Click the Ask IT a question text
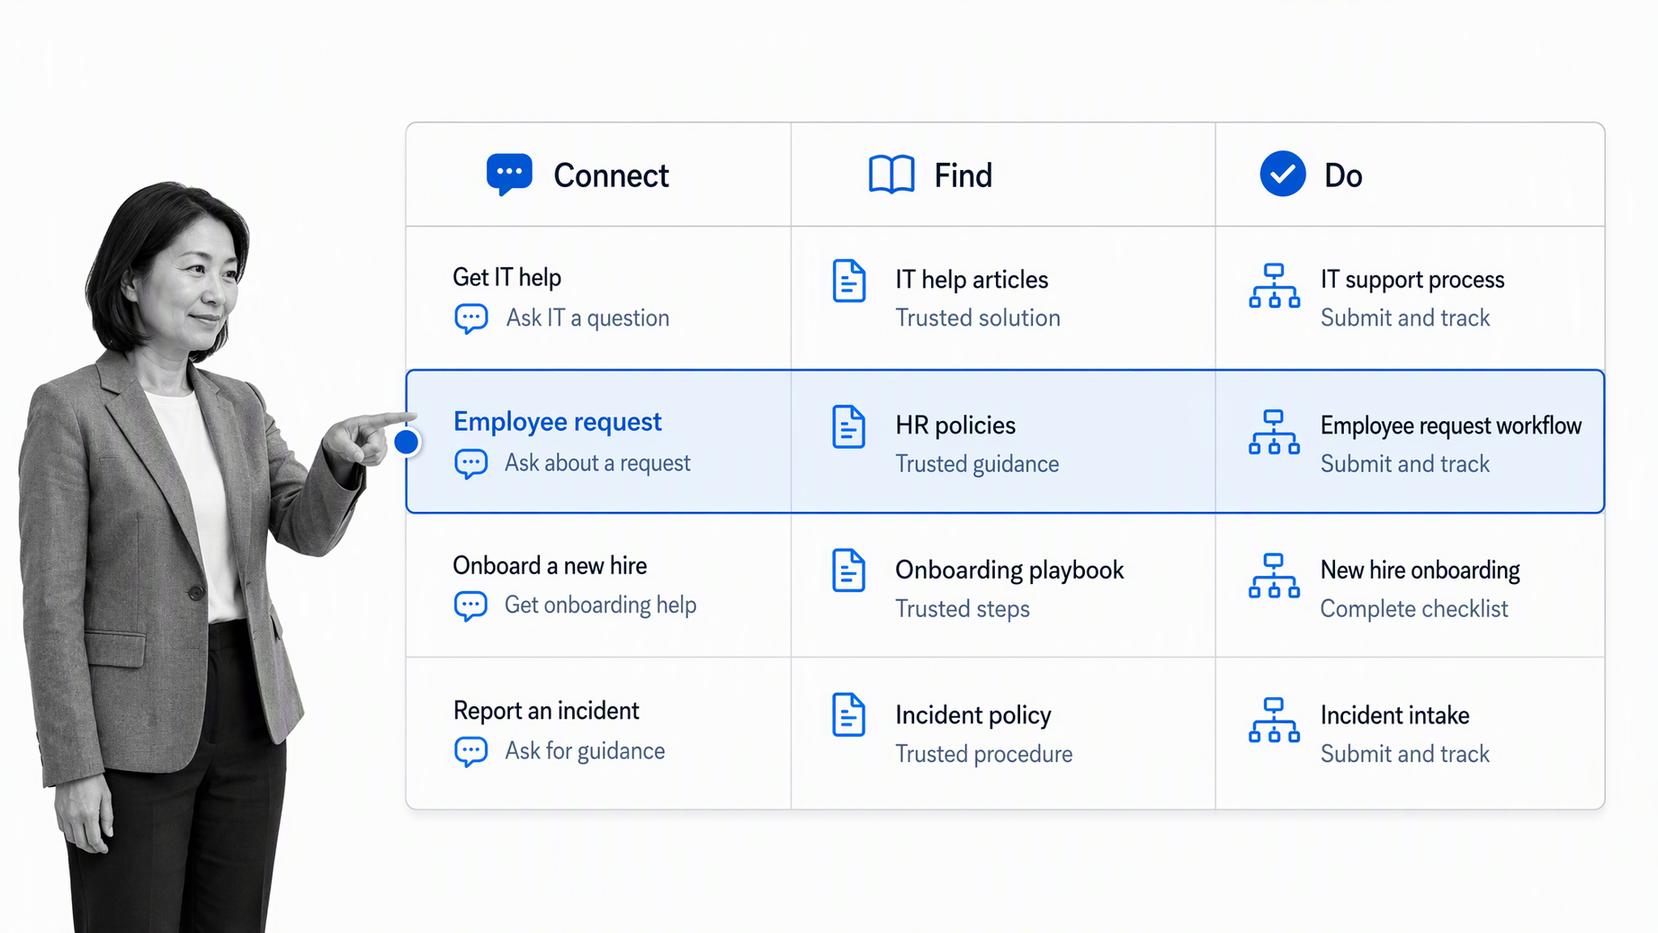The image size is (1658, 933). (x=588, y=318)
